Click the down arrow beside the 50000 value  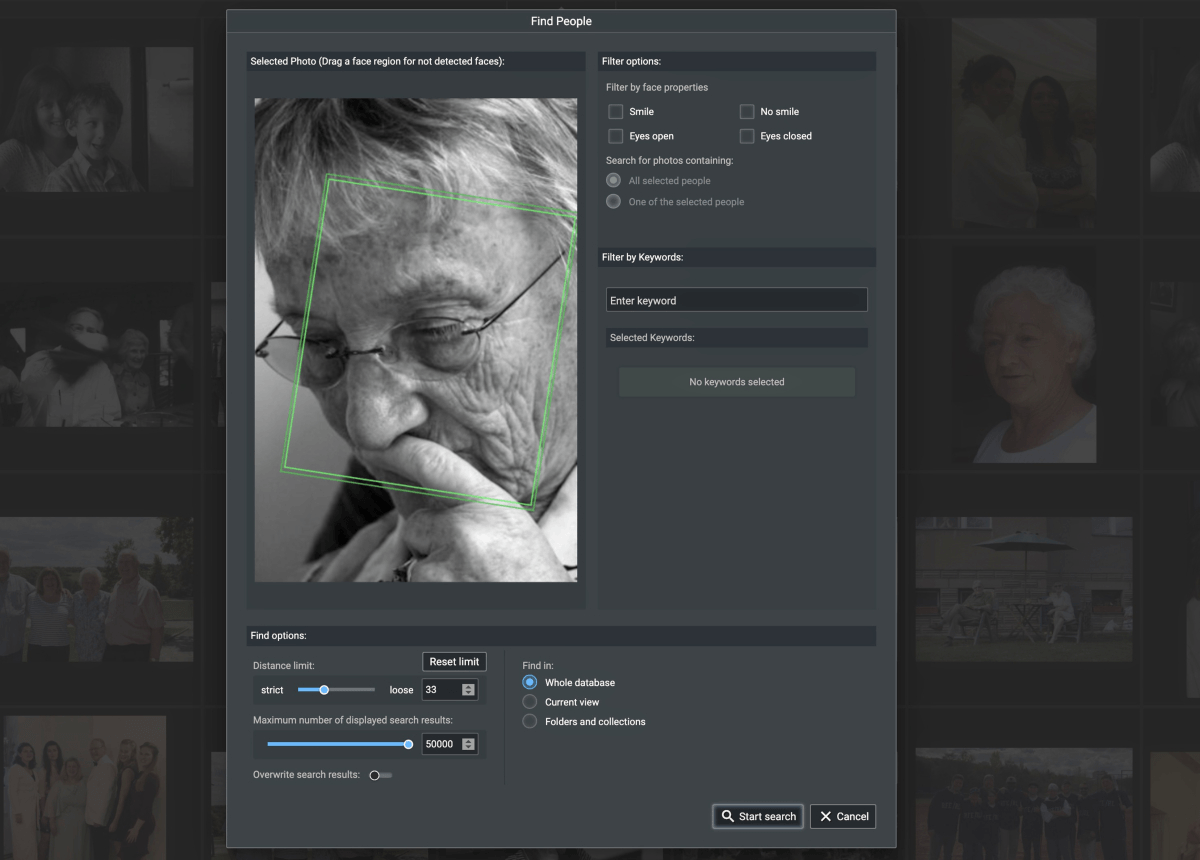pos(470,747)
